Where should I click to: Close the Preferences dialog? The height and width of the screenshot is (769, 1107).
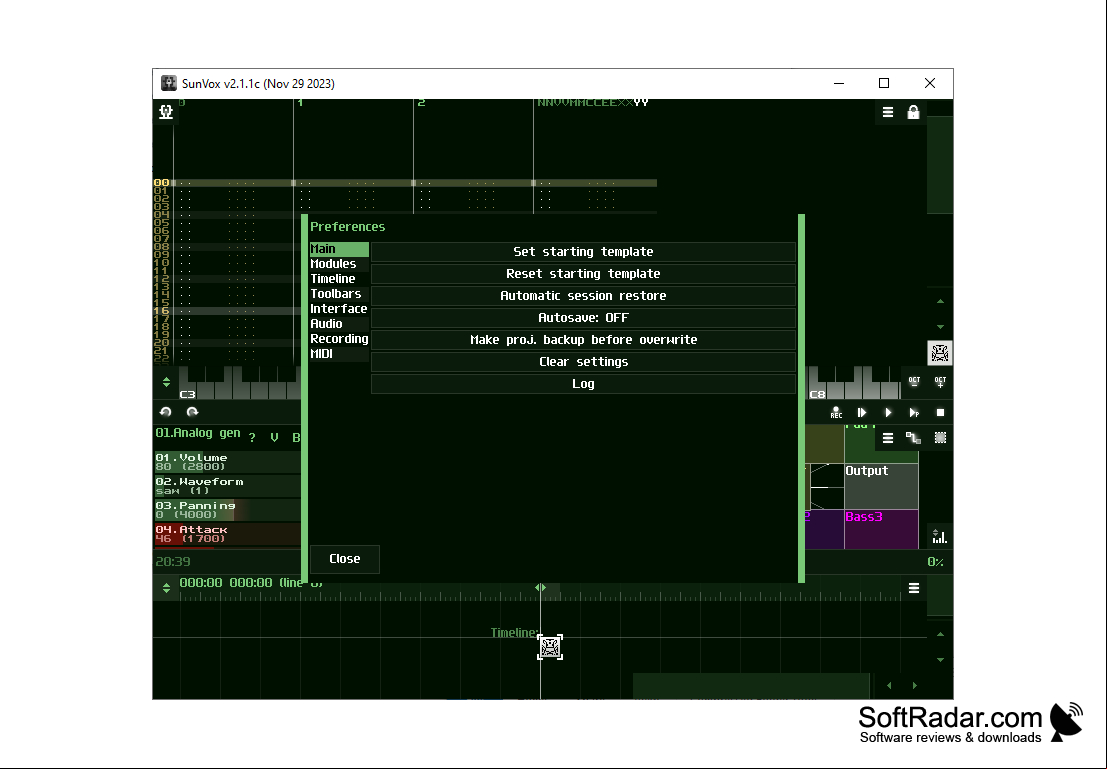tap(345, 559)
